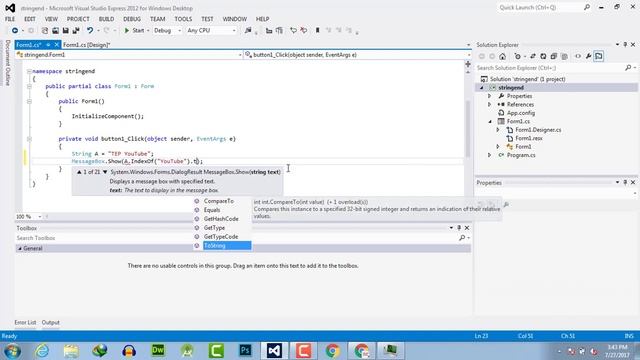640x360 pixels.
Task: Click the New Project toolbar icon
Action: (x=45, y=31)
